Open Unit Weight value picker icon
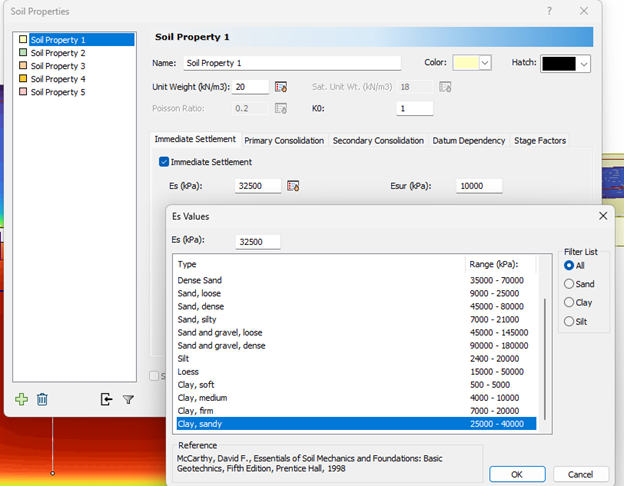 pyautogui.click(x=281, y=87)
